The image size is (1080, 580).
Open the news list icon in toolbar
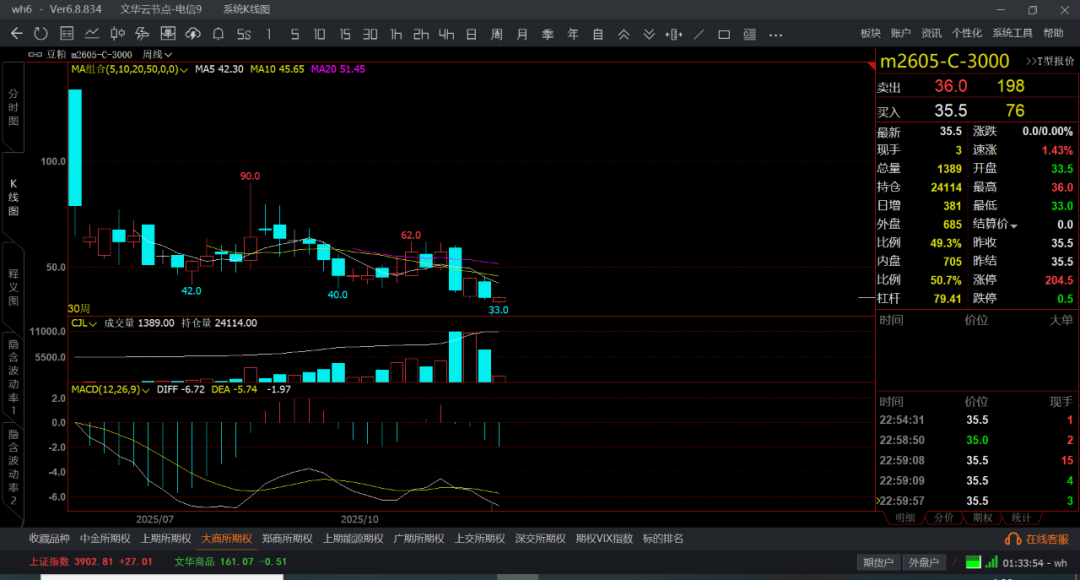749,34
